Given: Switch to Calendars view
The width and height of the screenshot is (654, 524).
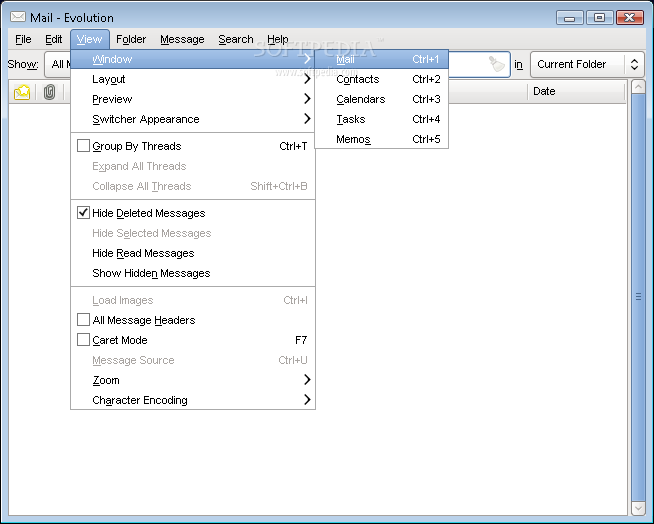Looking at the screenshot, I should pyautogui.click(x=382, y=99).
